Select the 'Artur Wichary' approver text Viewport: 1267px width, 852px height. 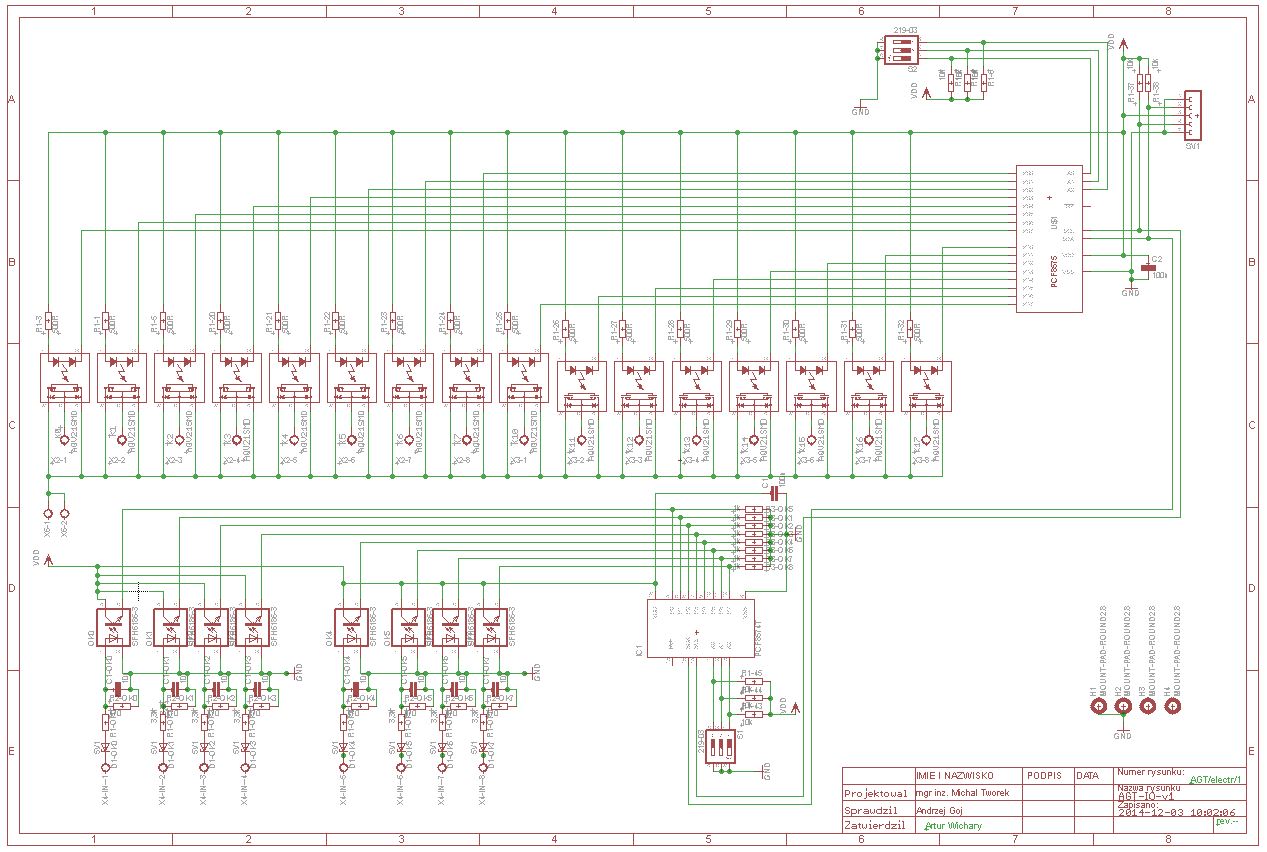point(953,826)
